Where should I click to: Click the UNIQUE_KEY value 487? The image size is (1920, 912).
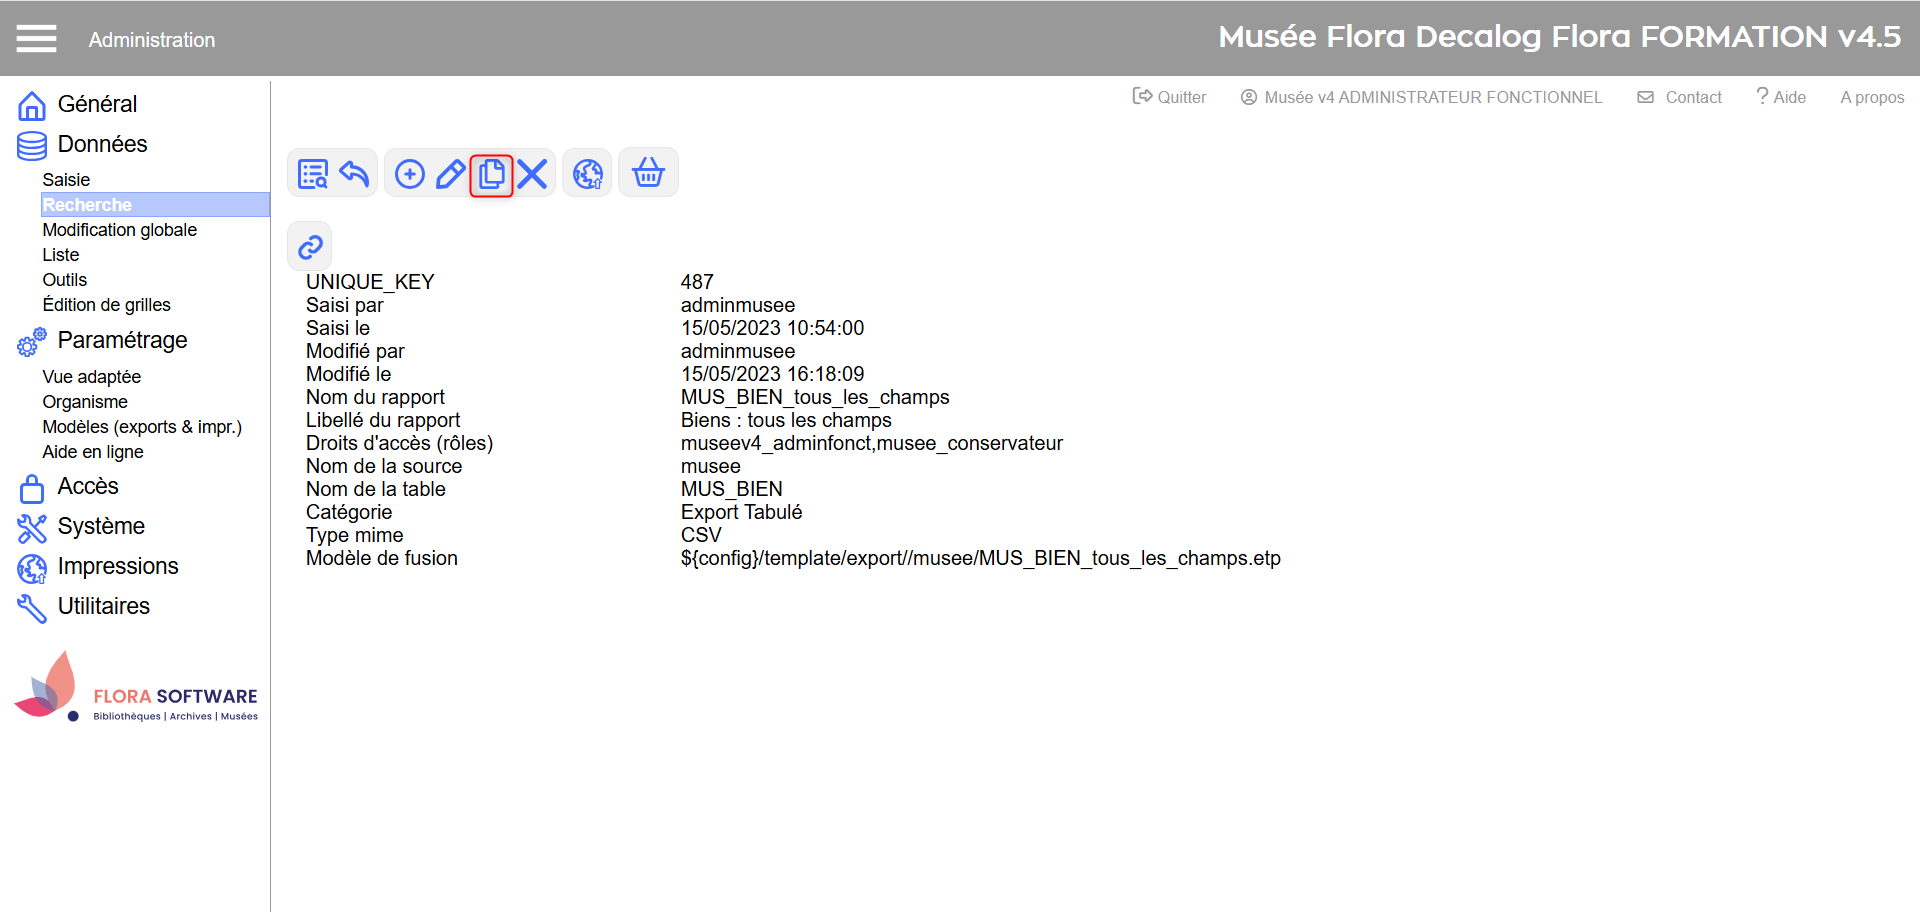tap(697, 282)
